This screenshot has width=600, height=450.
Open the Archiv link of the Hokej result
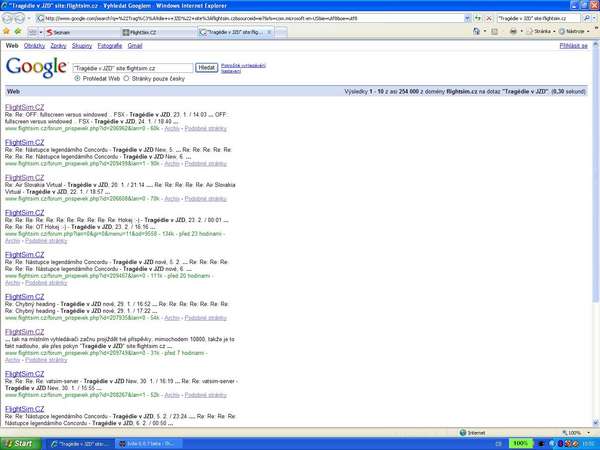point(13,241)
